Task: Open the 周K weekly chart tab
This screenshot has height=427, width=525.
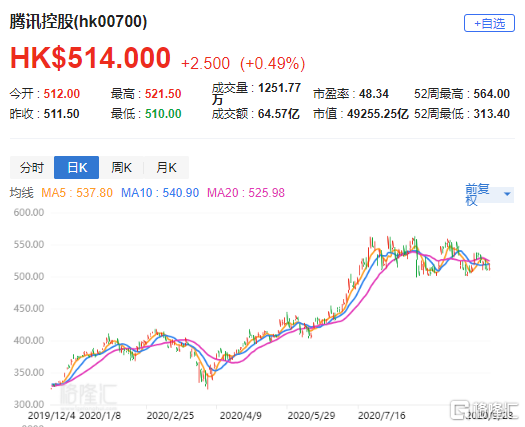Action: pos(121,167)
